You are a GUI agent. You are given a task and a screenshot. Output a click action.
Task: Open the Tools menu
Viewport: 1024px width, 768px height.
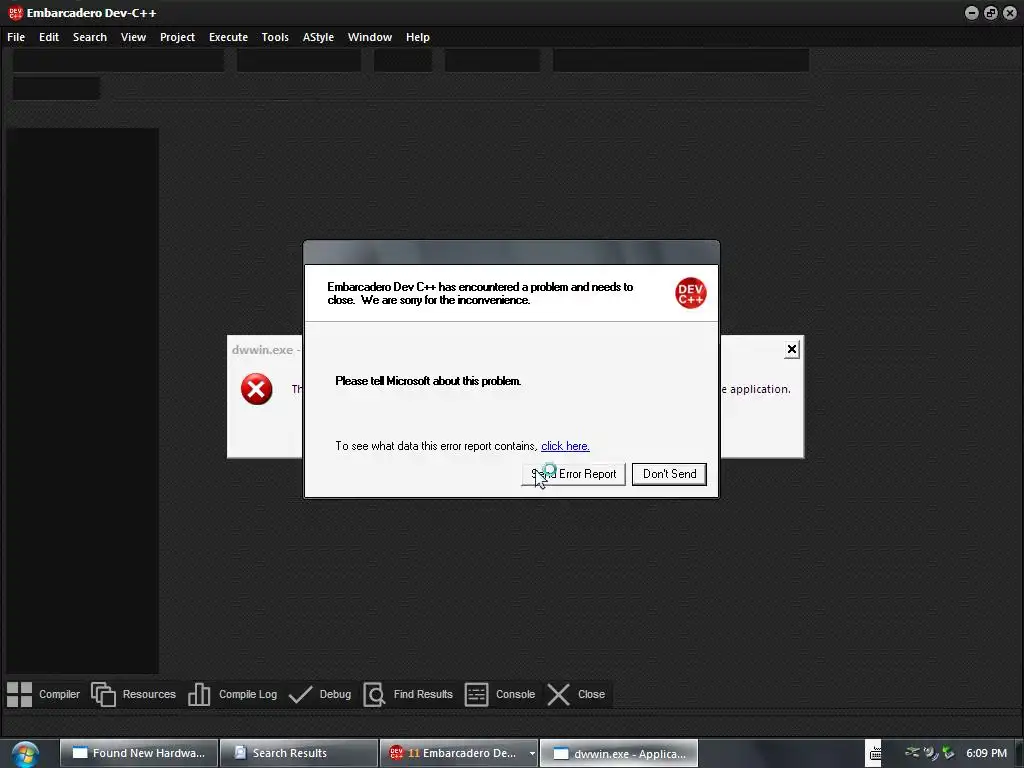[x=275, y=37]
